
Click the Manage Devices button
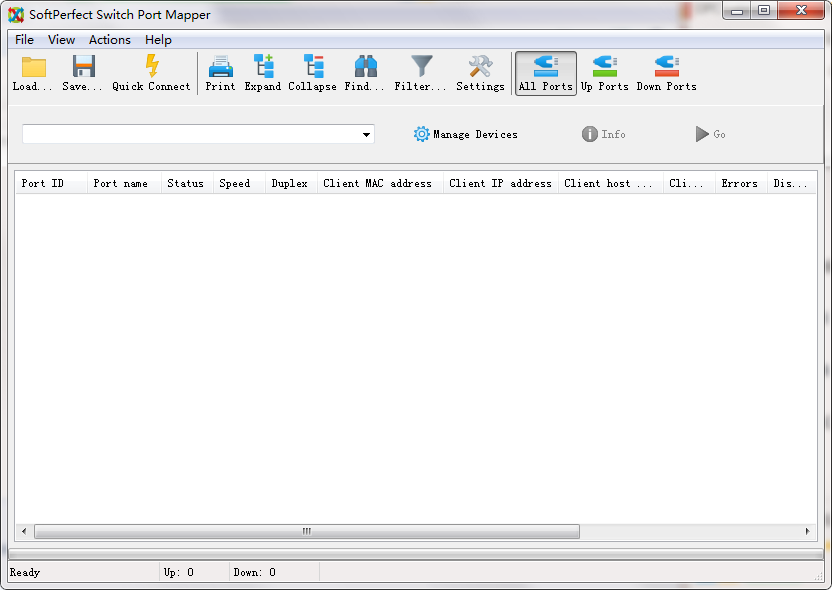click(465, 134)
